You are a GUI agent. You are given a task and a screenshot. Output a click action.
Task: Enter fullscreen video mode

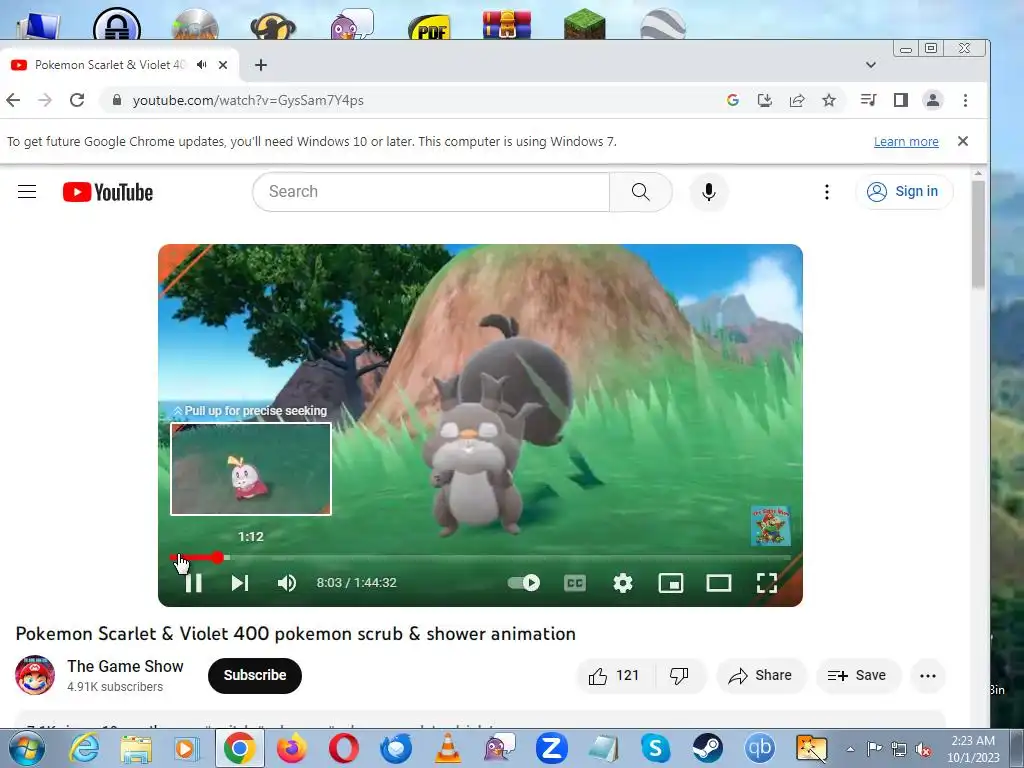point(767,583)
